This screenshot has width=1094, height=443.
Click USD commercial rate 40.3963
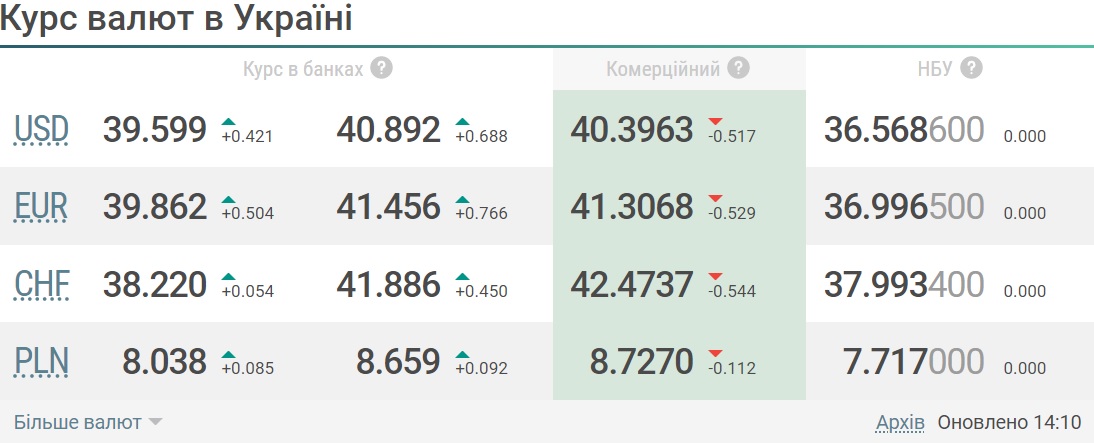(x=631, y=129)
